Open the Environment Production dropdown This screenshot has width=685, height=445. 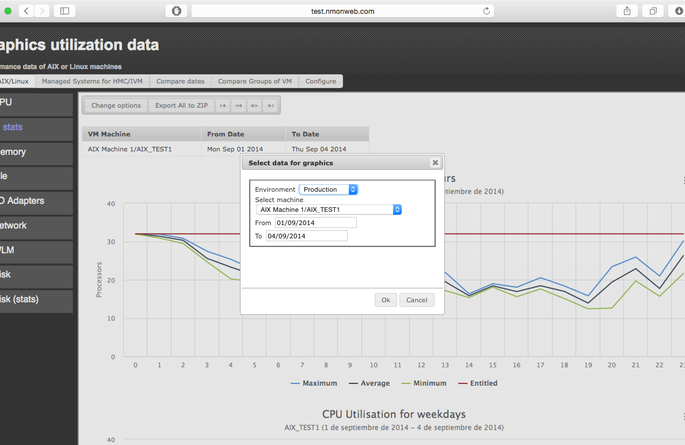329,189
